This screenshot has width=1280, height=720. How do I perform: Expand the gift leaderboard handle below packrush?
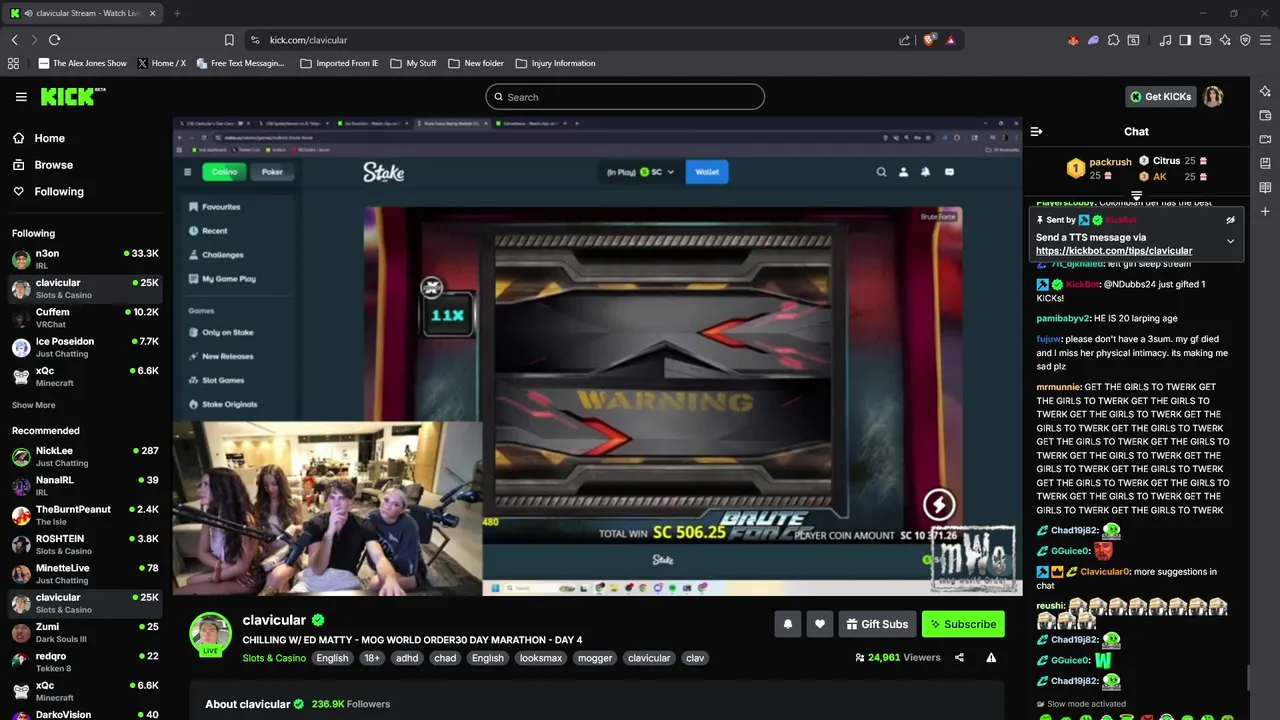point(1136,194)
